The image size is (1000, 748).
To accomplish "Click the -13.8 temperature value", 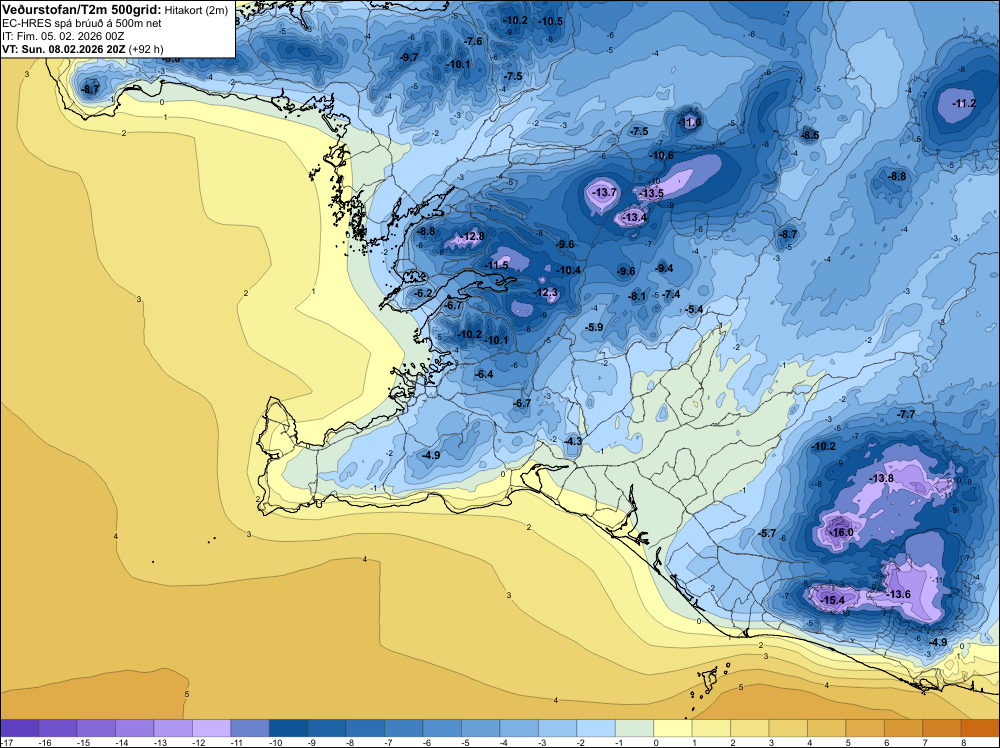I will (881, 478).
